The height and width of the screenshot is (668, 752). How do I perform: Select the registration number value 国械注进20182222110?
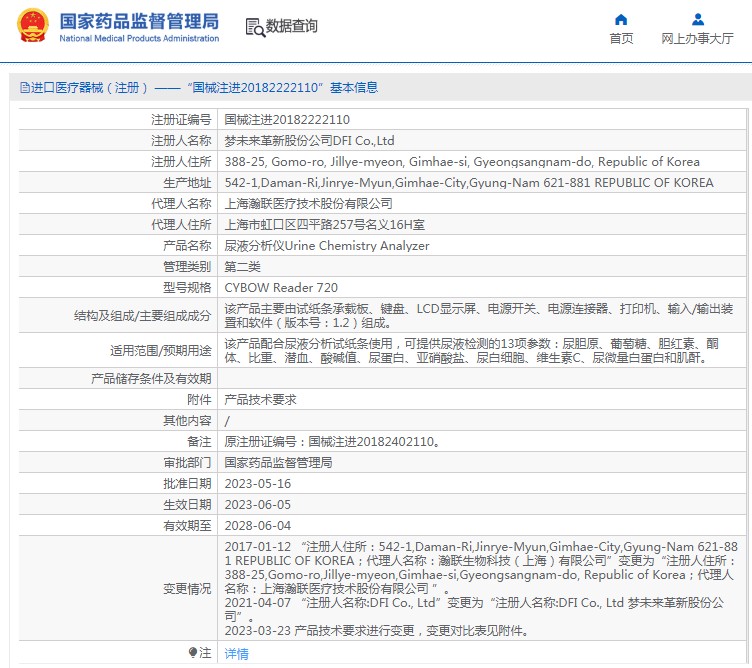[287, 119]
